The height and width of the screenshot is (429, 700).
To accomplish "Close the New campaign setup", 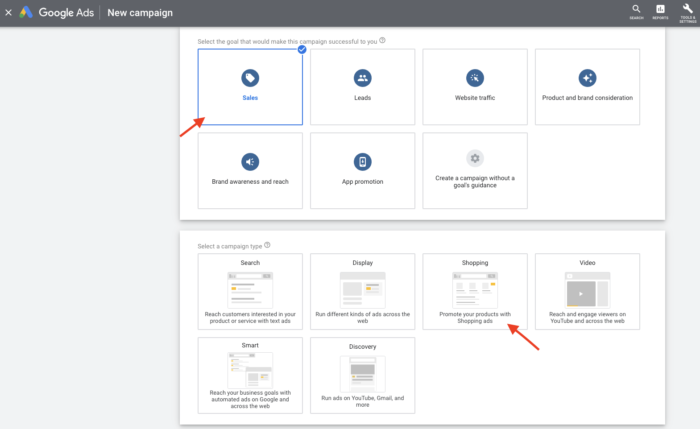I will (8, 12).
